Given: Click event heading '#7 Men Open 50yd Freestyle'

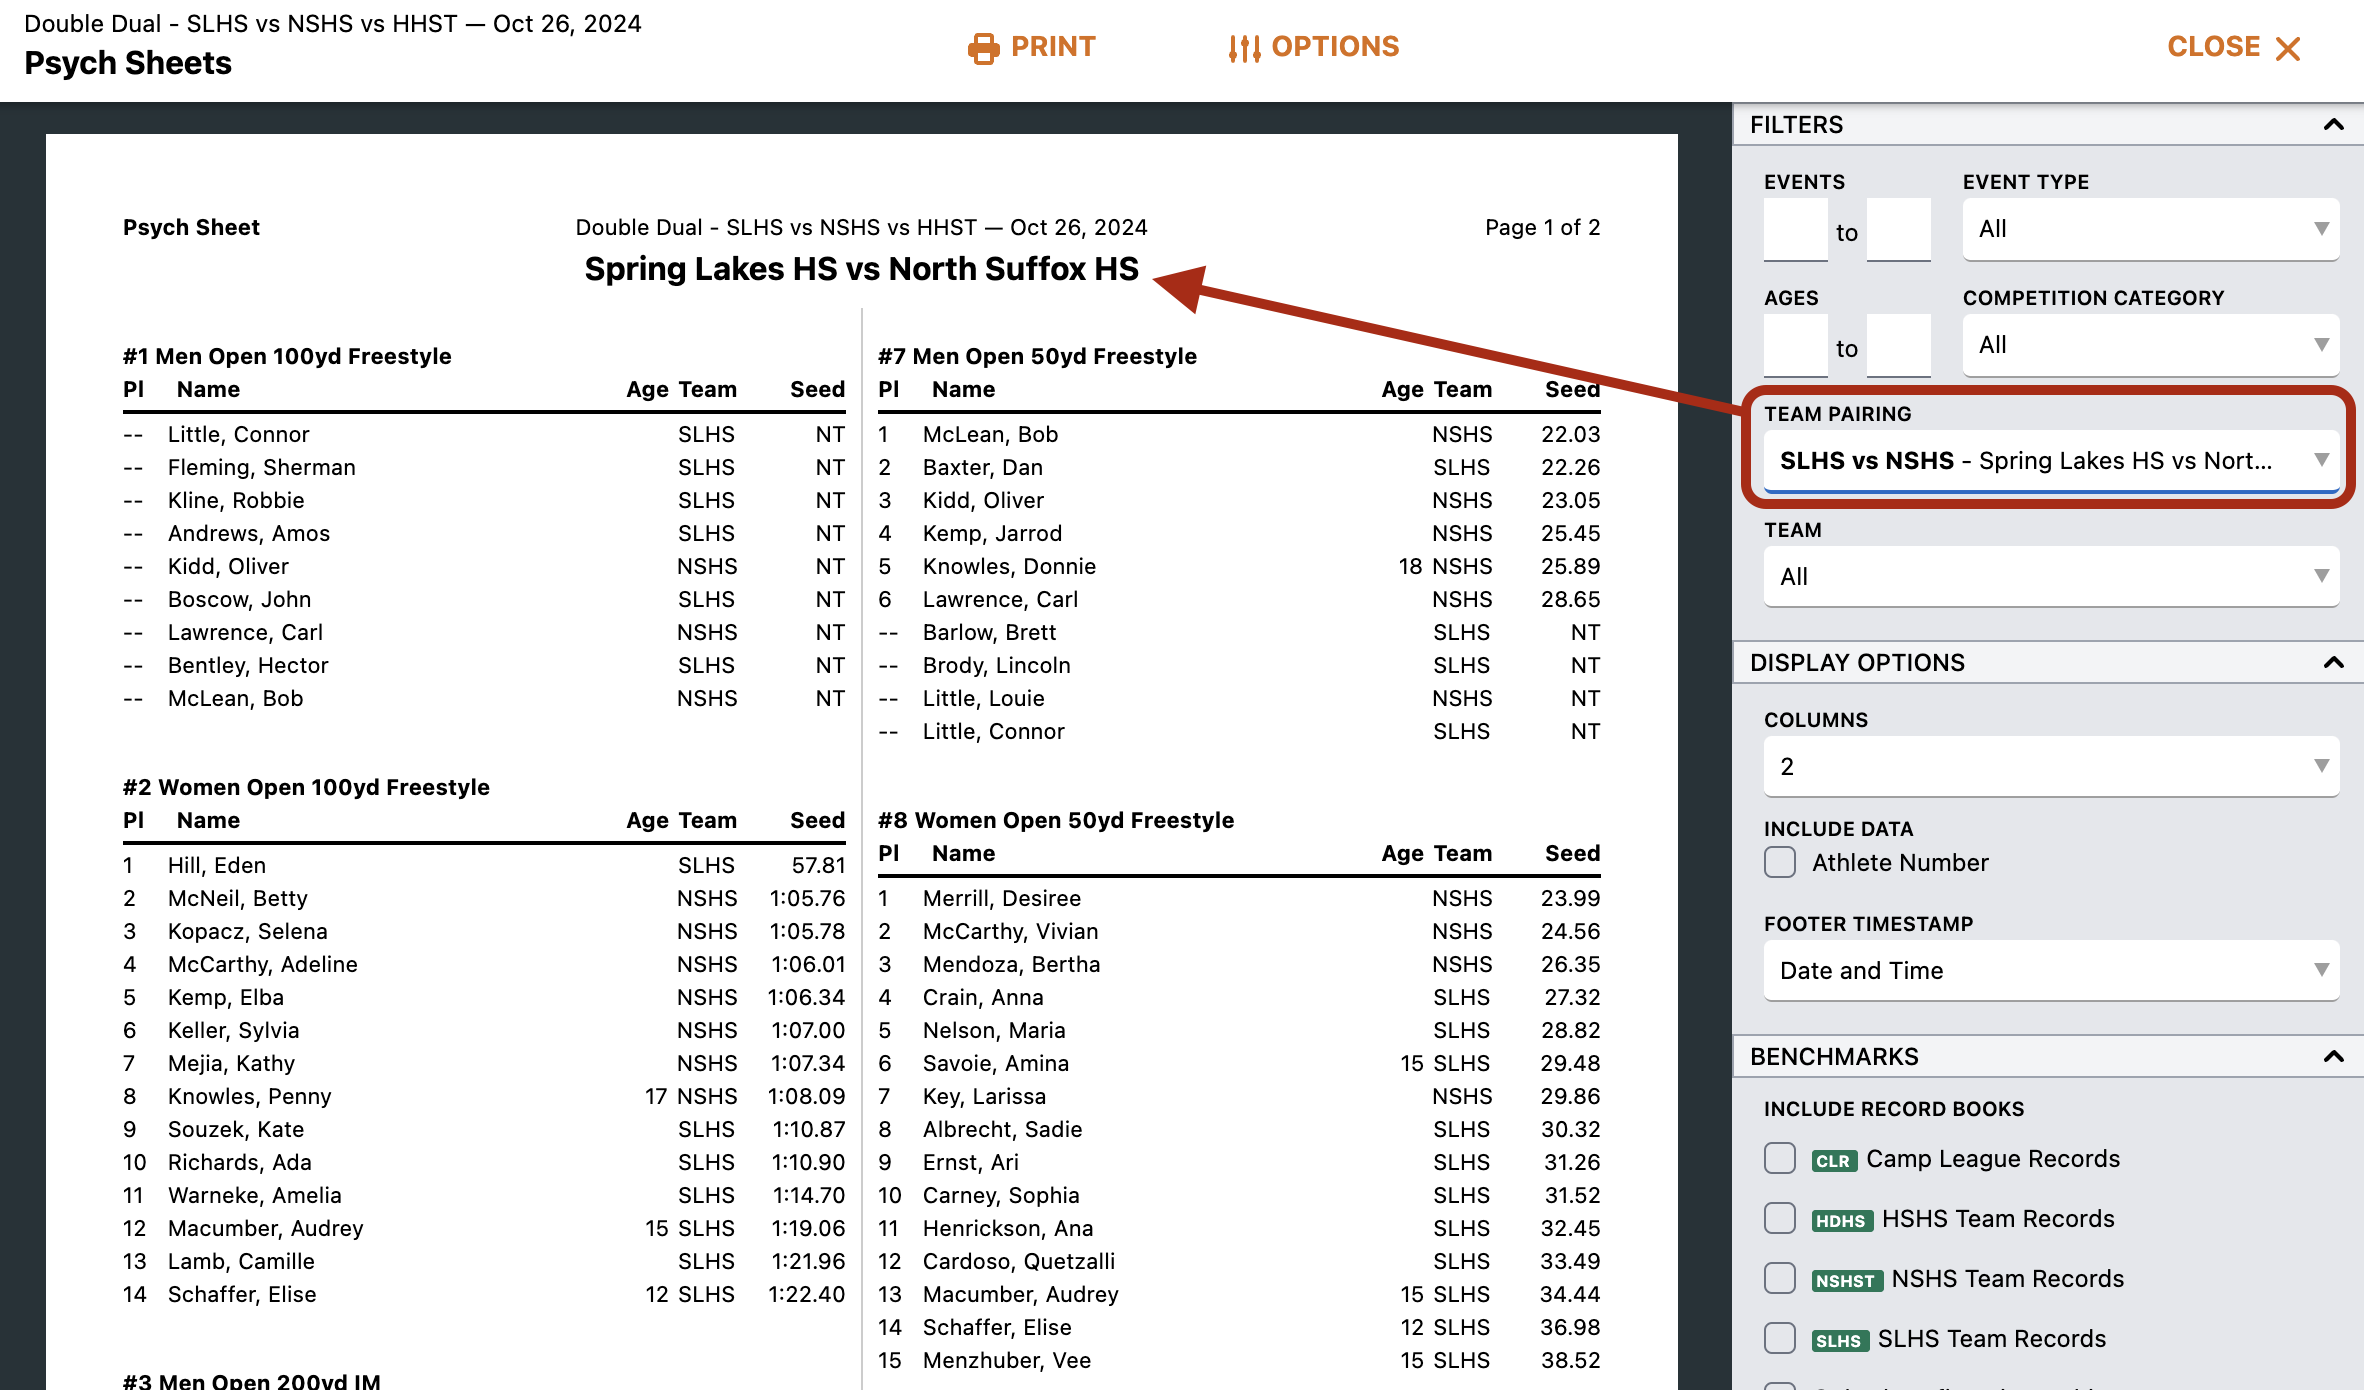Looking at the screenshot, I should pyautogui.click(x=1037, y=356).
